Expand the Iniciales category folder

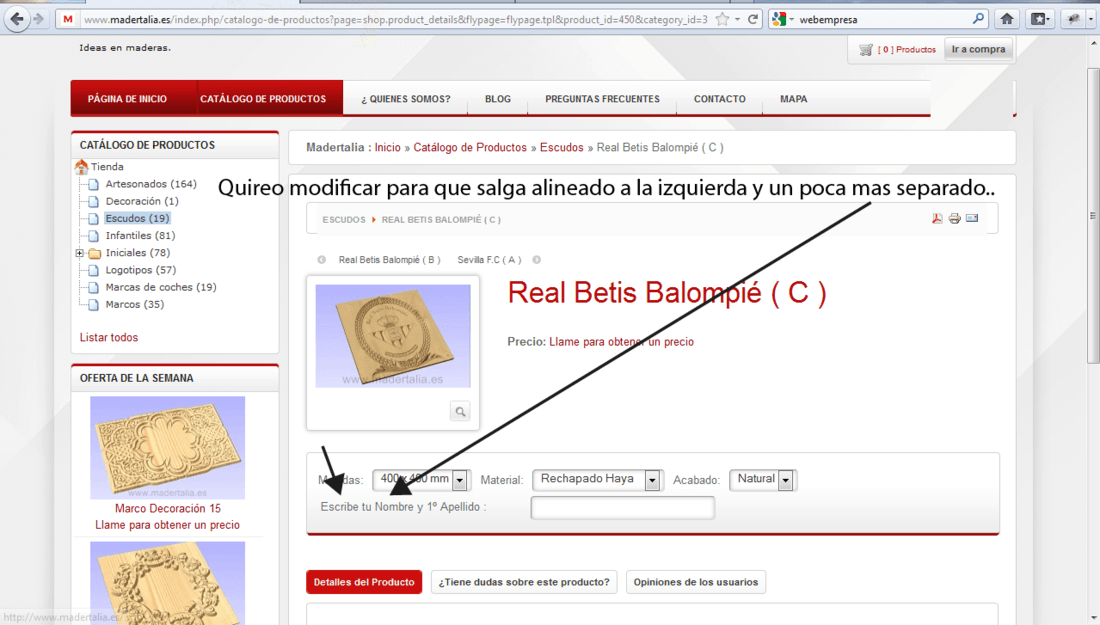[79, 253]
